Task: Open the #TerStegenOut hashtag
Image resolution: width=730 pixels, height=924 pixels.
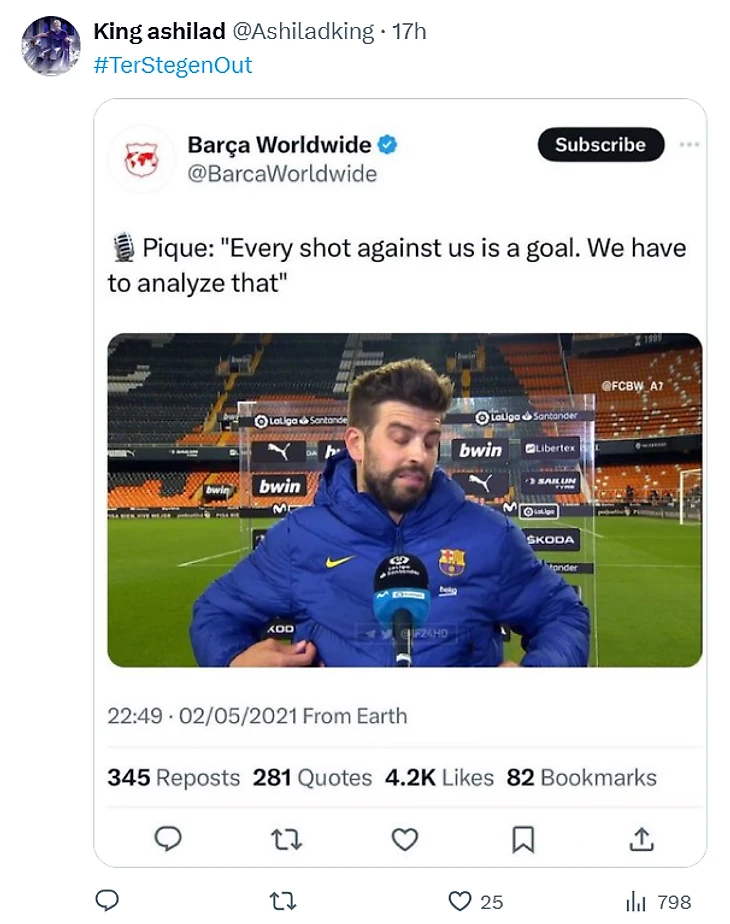Action: [172, 65]
